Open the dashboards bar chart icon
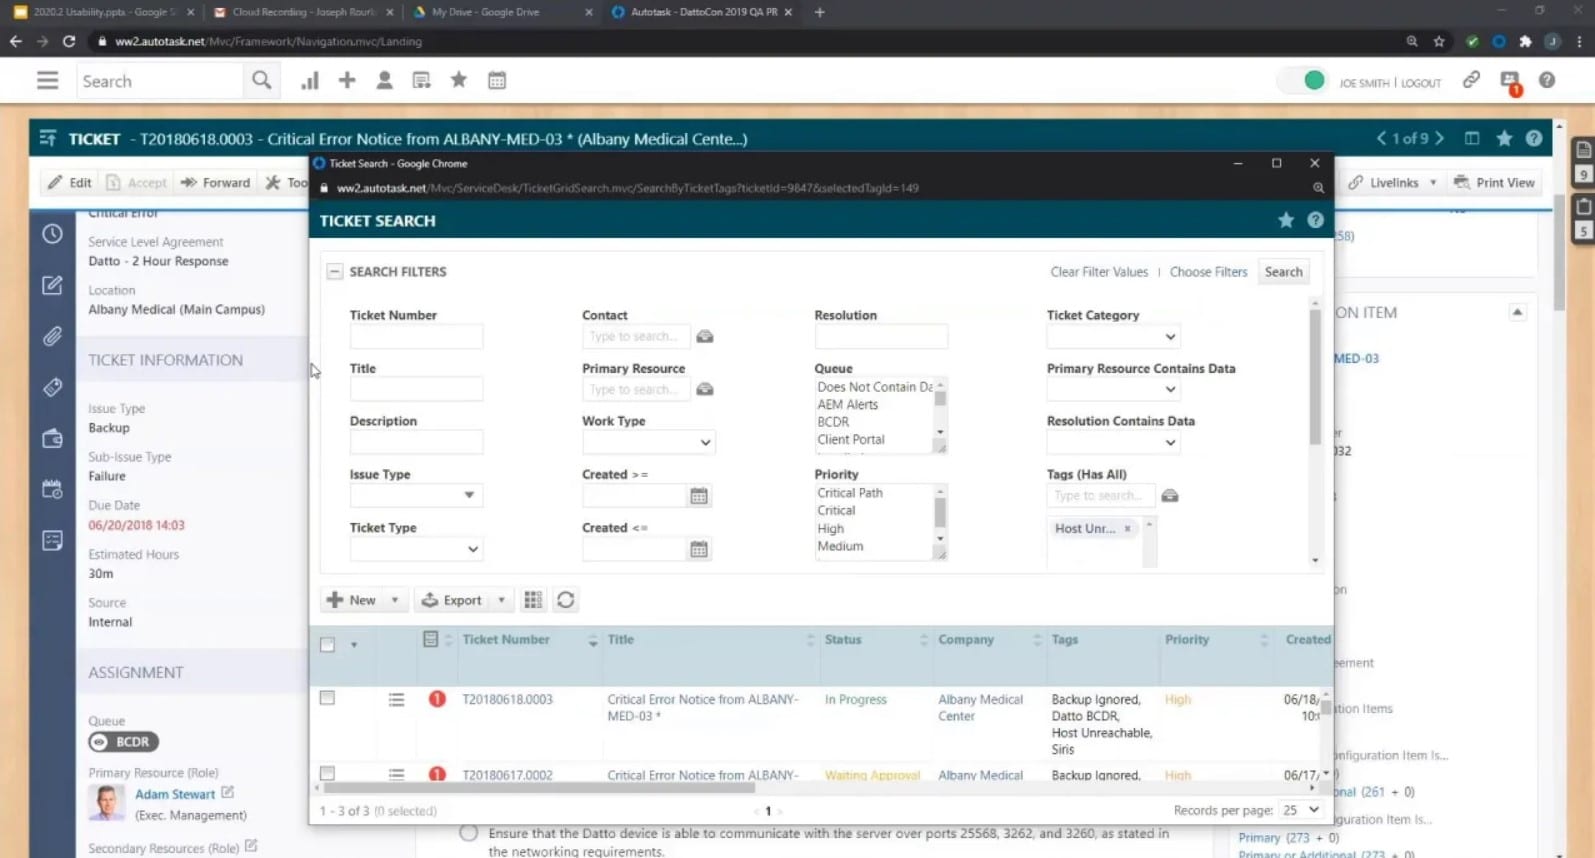The image size is (1595, 858). coord(310,81)
